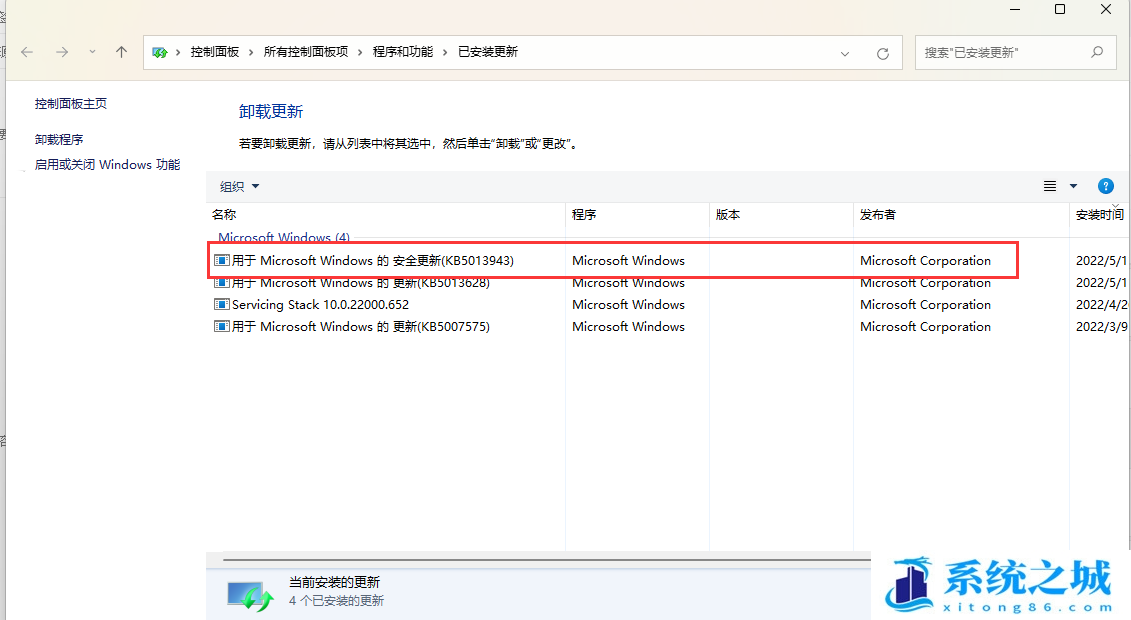
Task: Click the horizontal scrollbar of the list
Action: 547,559
